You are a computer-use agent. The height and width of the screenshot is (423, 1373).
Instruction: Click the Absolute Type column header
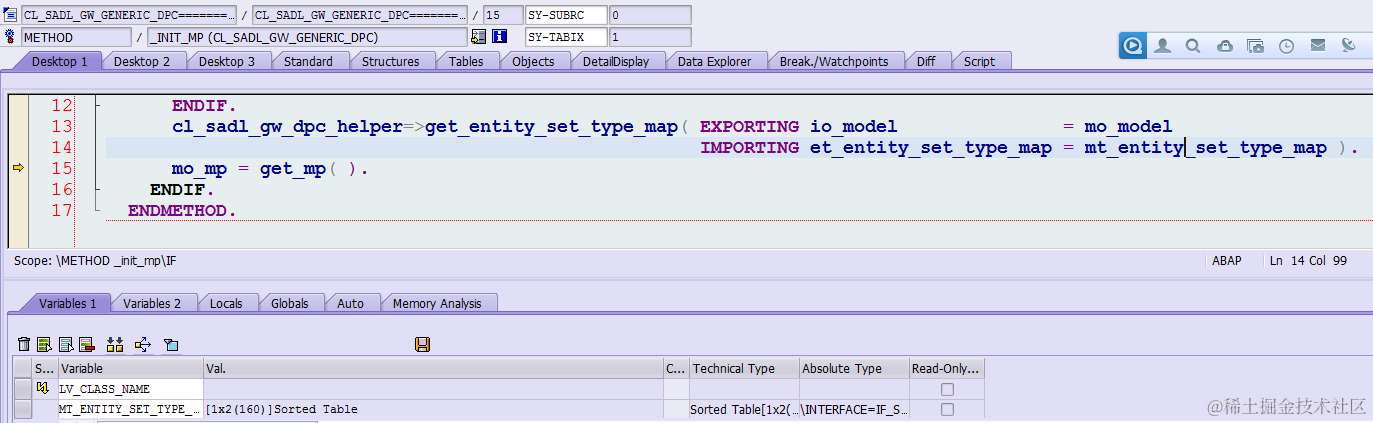853,368
